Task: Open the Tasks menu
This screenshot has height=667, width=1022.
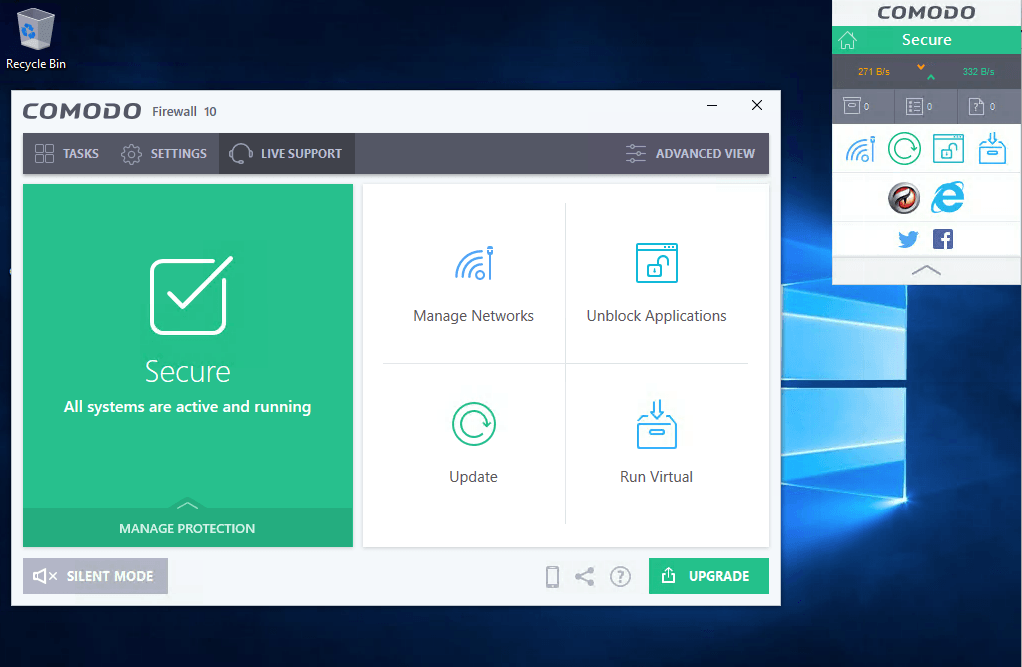Action: coord(66,153)
